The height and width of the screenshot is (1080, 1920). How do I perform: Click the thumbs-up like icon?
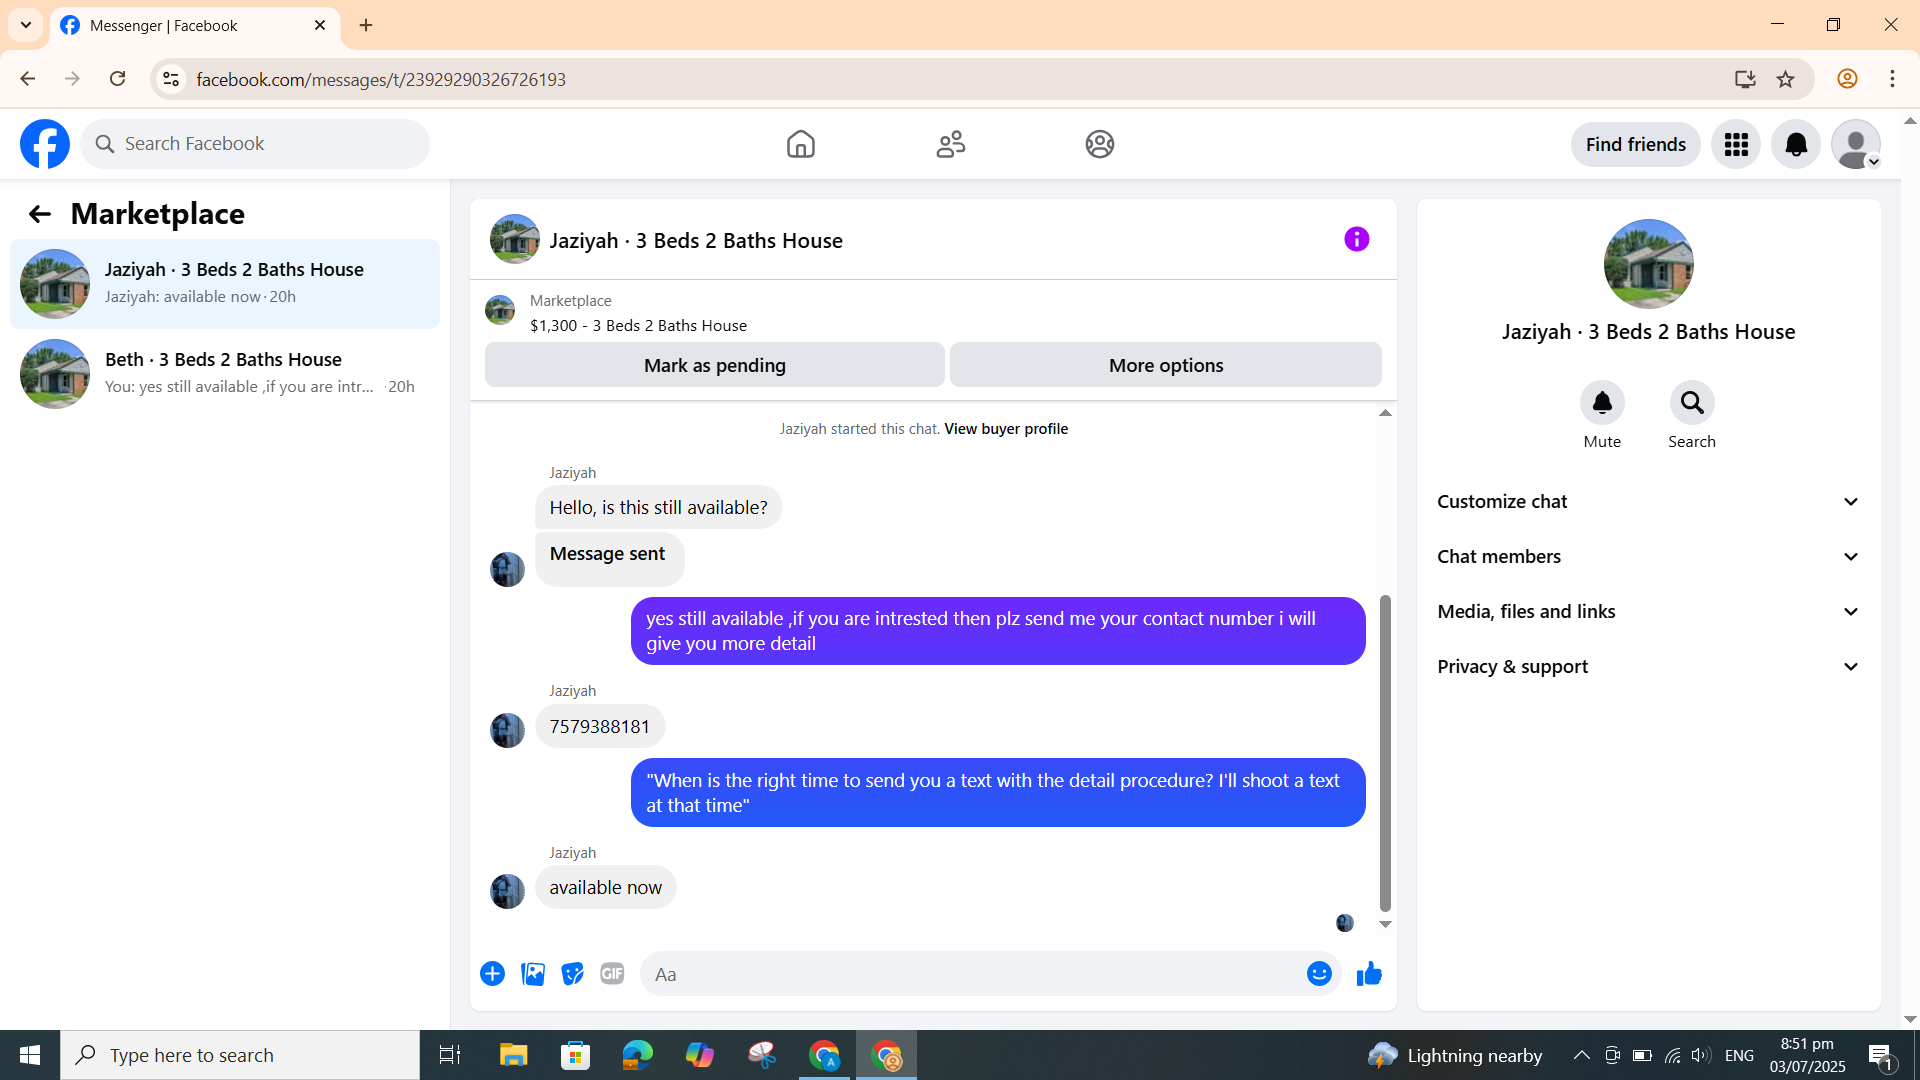point(1369,974)
